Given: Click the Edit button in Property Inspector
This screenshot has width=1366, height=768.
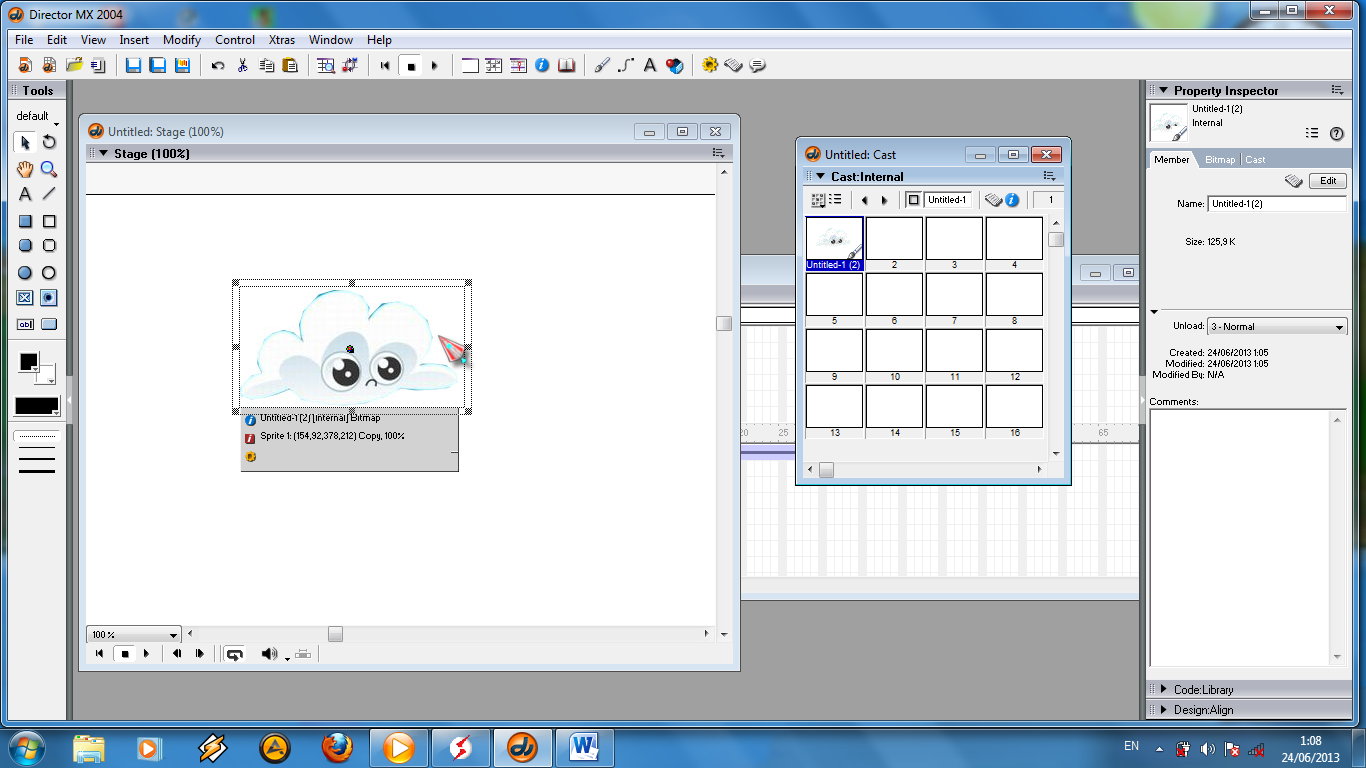Looking at the screenshot, I should 1327,181.
